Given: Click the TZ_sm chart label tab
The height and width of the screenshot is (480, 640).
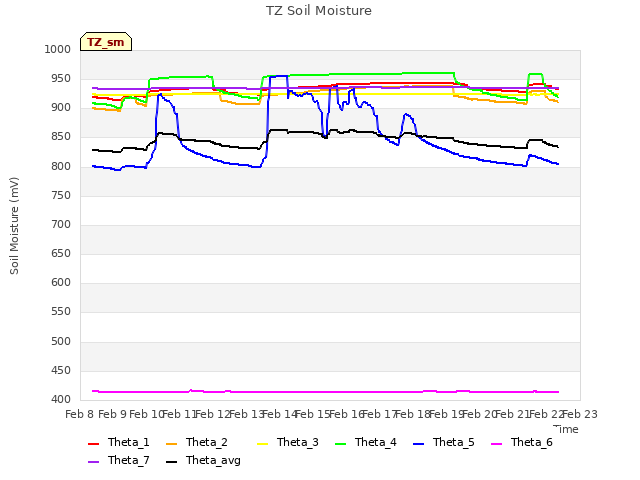Looking at the screenshot, I should (106, 42).
